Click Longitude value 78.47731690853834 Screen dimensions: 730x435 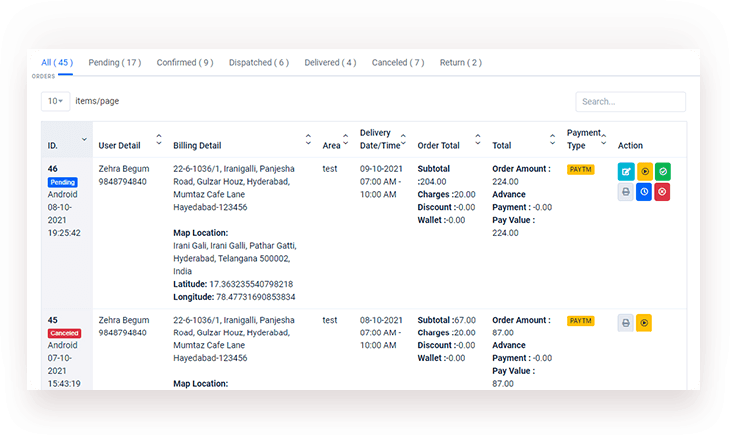(x=256, y=297)
